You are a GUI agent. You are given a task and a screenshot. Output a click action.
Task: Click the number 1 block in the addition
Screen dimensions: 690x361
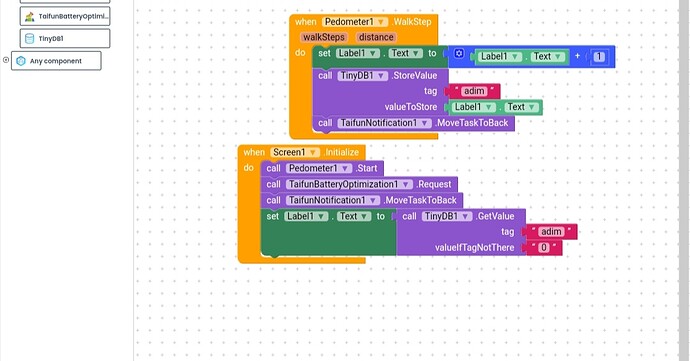pos(598,57)
